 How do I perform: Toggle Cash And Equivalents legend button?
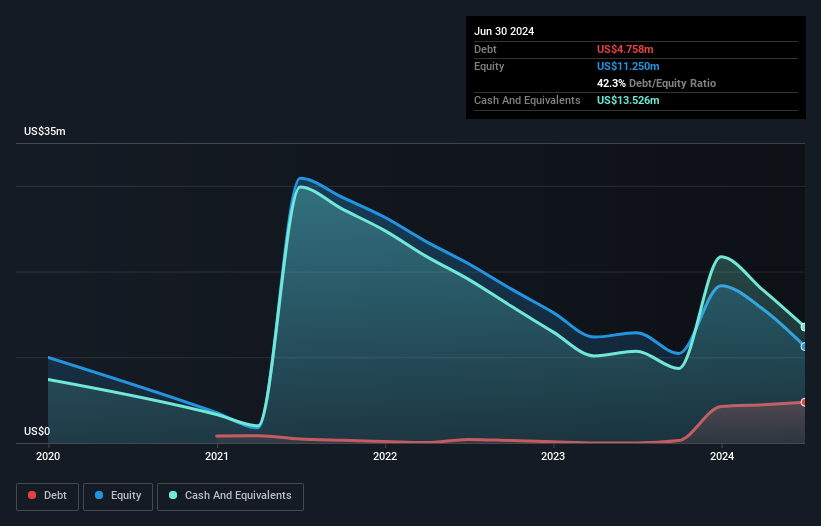(x=230, y=496)
